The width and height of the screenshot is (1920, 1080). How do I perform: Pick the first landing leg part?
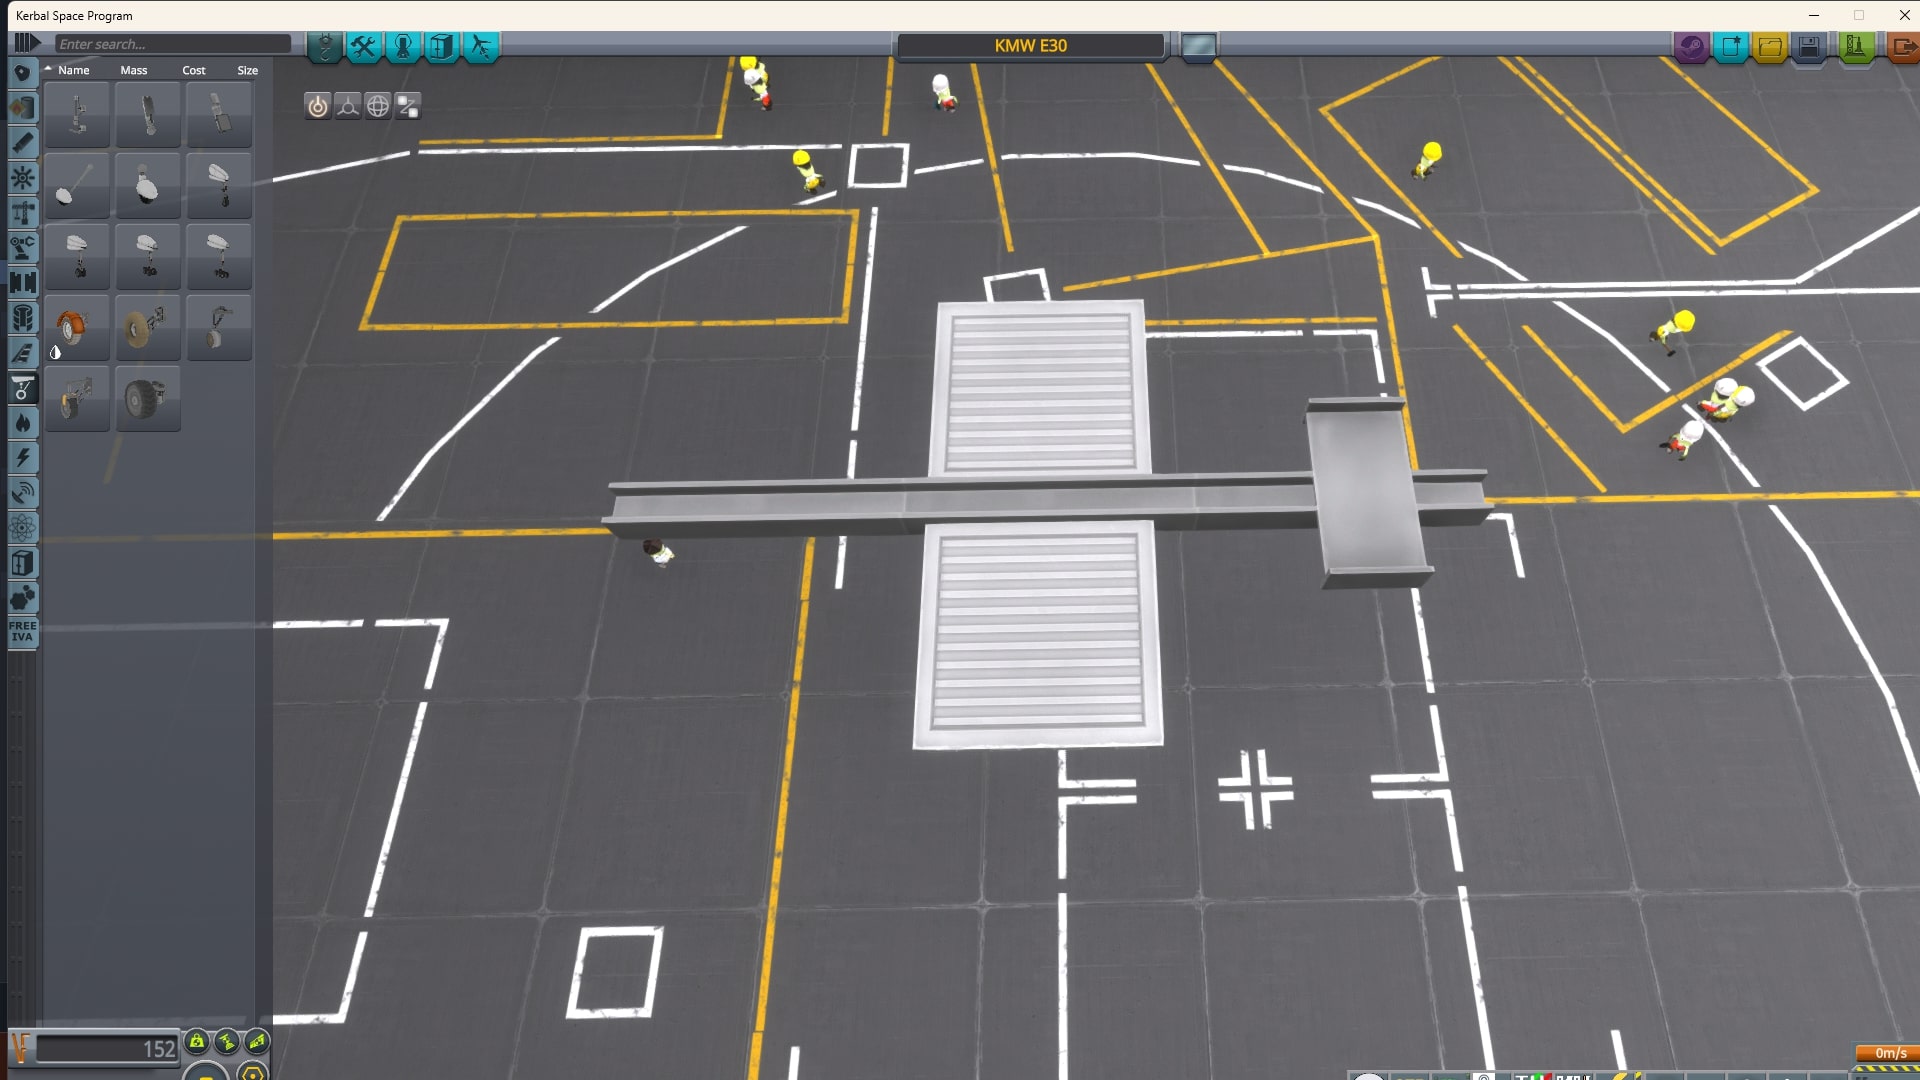click(77, 115)
